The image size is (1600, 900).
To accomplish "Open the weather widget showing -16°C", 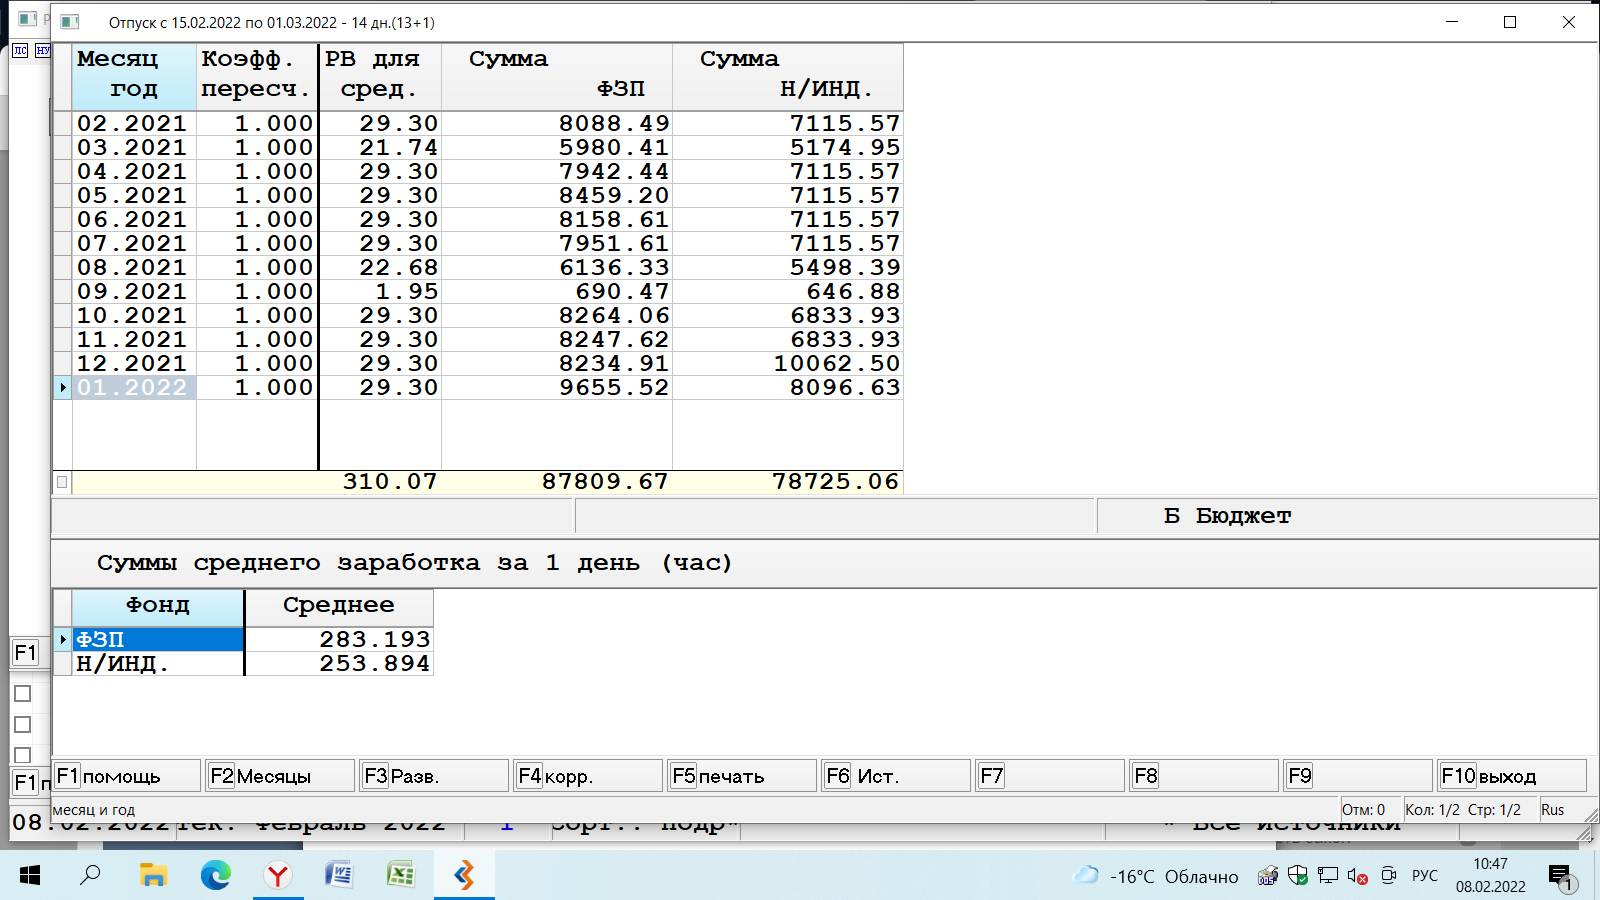I will coord(1156,877).
